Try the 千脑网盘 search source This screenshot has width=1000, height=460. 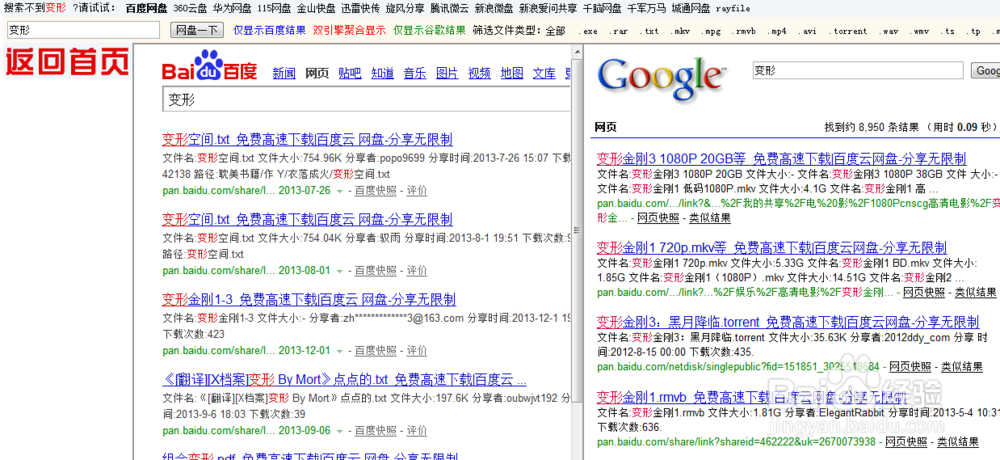(603, 8)
